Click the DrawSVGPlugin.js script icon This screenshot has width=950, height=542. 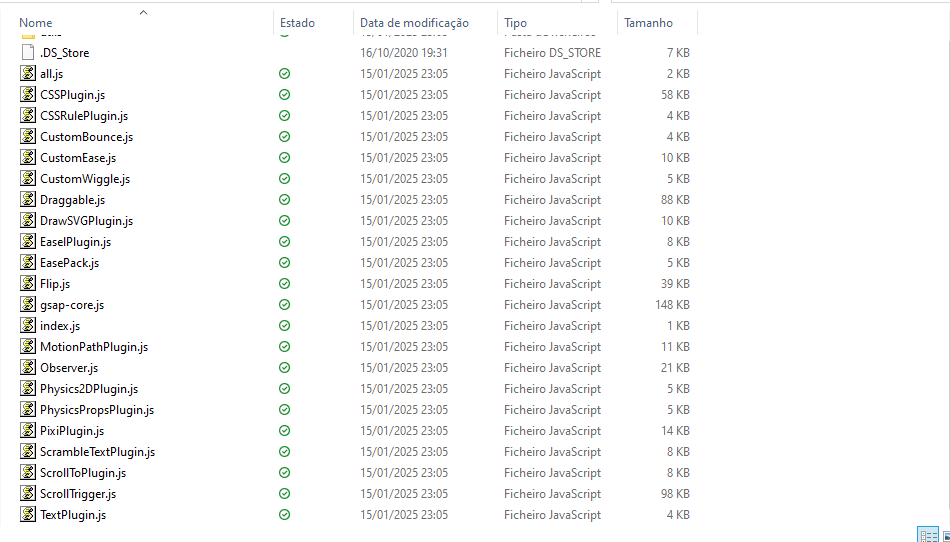[x=28, y=220]
